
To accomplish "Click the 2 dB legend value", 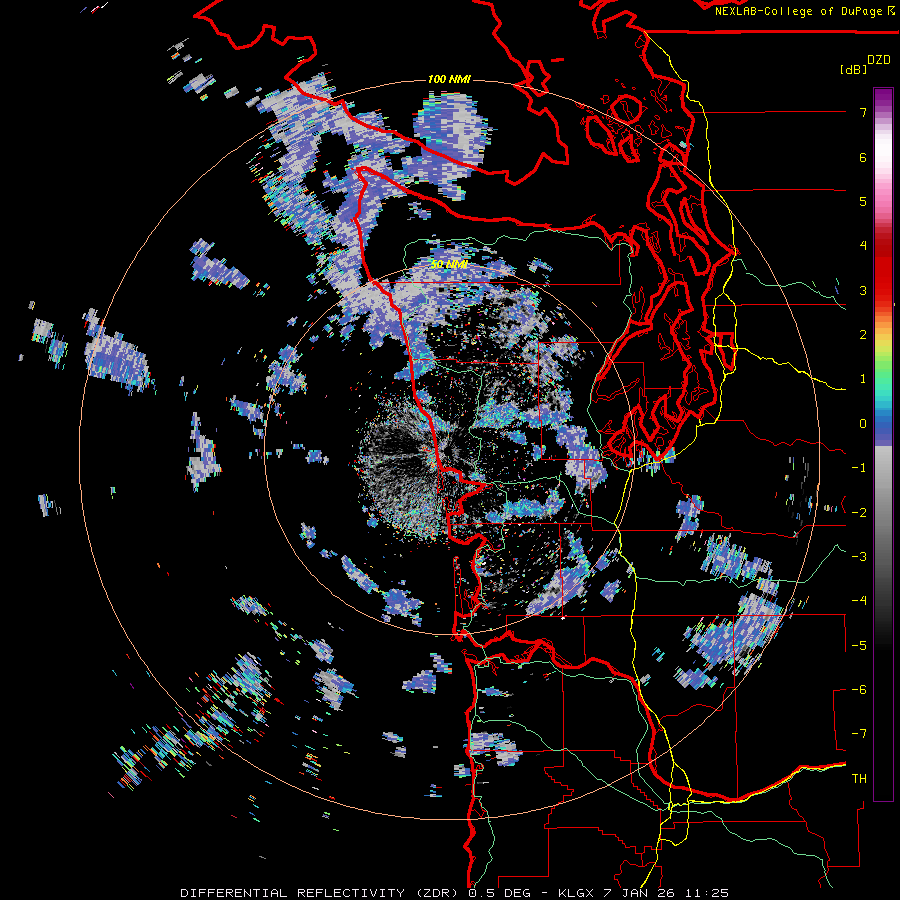I will (863, 335).
